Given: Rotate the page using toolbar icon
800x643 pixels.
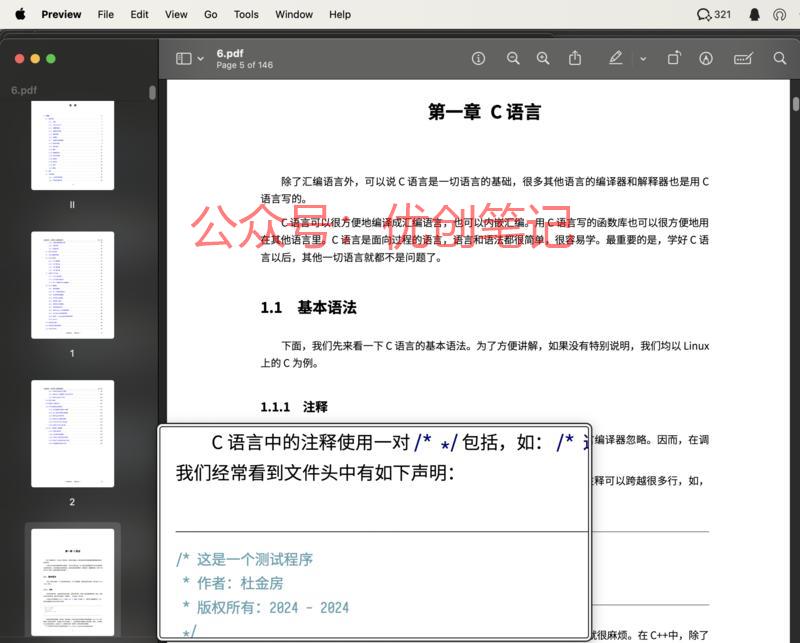Looking at the screenshot, I should [674, 58].
